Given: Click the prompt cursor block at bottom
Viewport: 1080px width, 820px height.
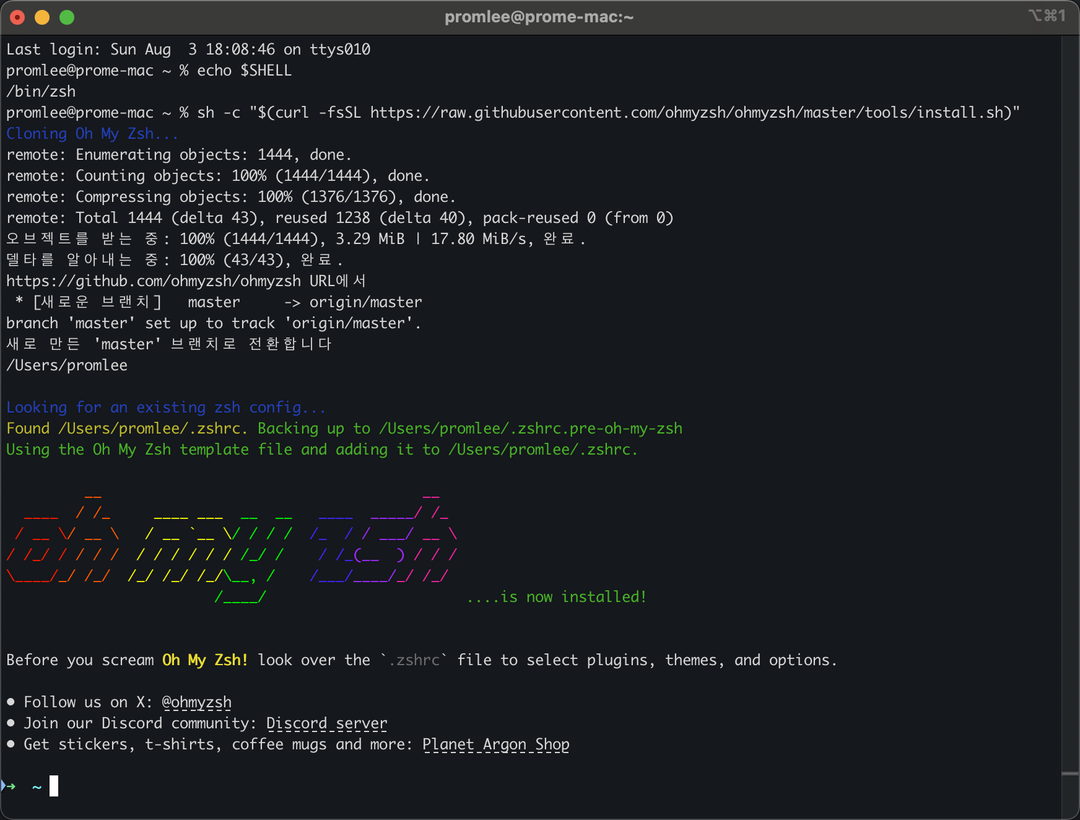Looking at the screenshot, I should coord(54,786).
